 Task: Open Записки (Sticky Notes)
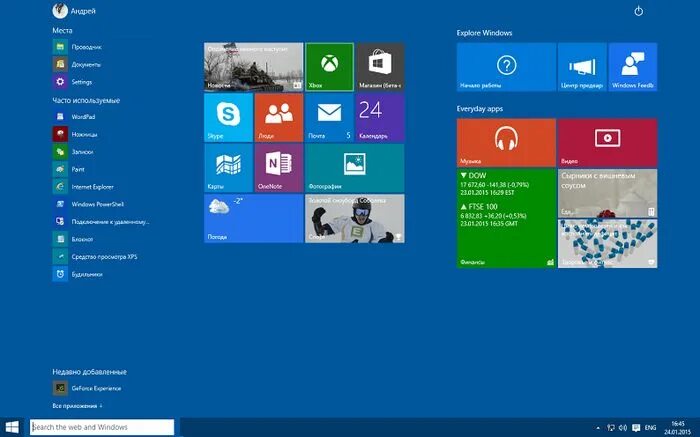[74, 152]
